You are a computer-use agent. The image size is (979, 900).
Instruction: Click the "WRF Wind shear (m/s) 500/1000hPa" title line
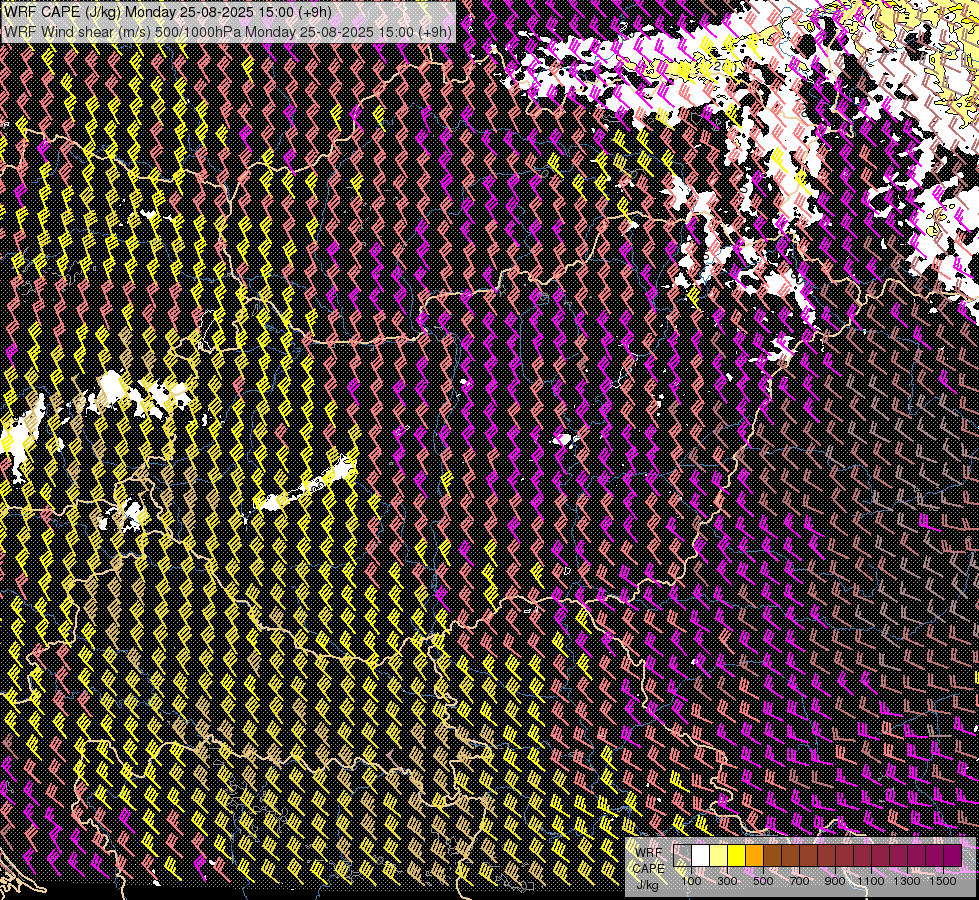click(x=227, y=31)
